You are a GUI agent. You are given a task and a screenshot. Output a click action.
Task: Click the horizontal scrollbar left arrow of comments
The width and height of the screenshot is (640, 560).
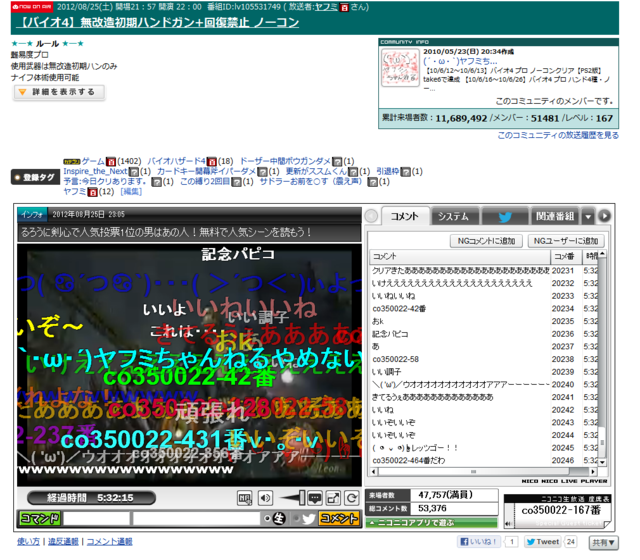[x=374, y=472]
